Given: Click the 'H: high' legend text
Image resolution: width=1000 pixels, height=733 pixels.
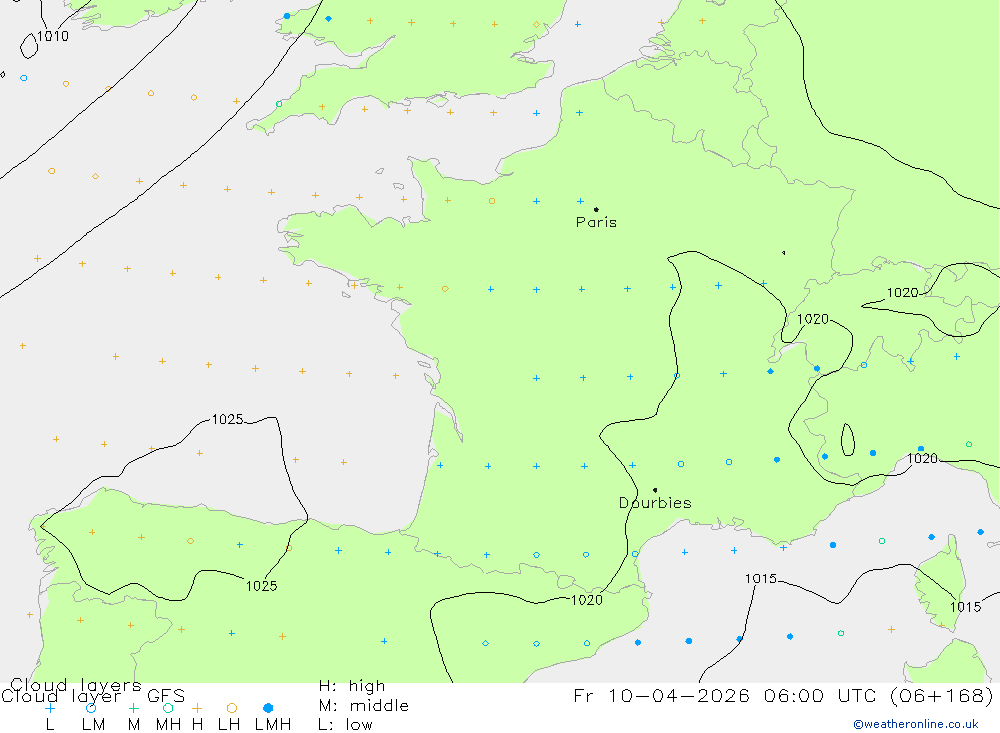Looking at the screenshot, I should point(352,686).
